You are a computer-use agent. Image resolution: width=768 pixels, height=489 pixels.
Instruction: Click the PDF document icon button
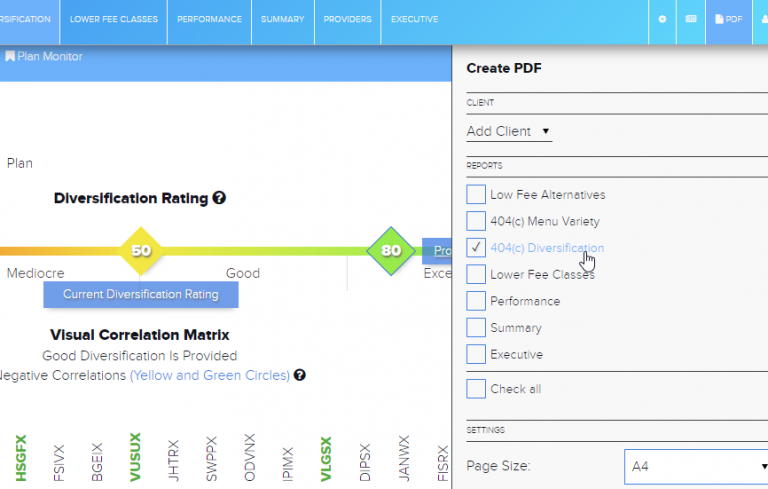pyautogui.click(x=727, y=19)
